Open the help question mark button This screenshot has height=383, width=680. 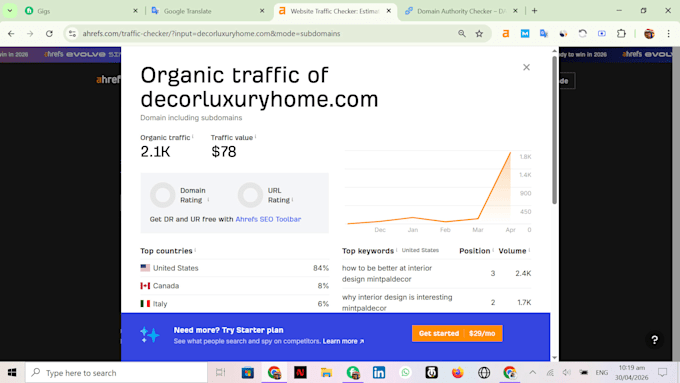(654, 340)
